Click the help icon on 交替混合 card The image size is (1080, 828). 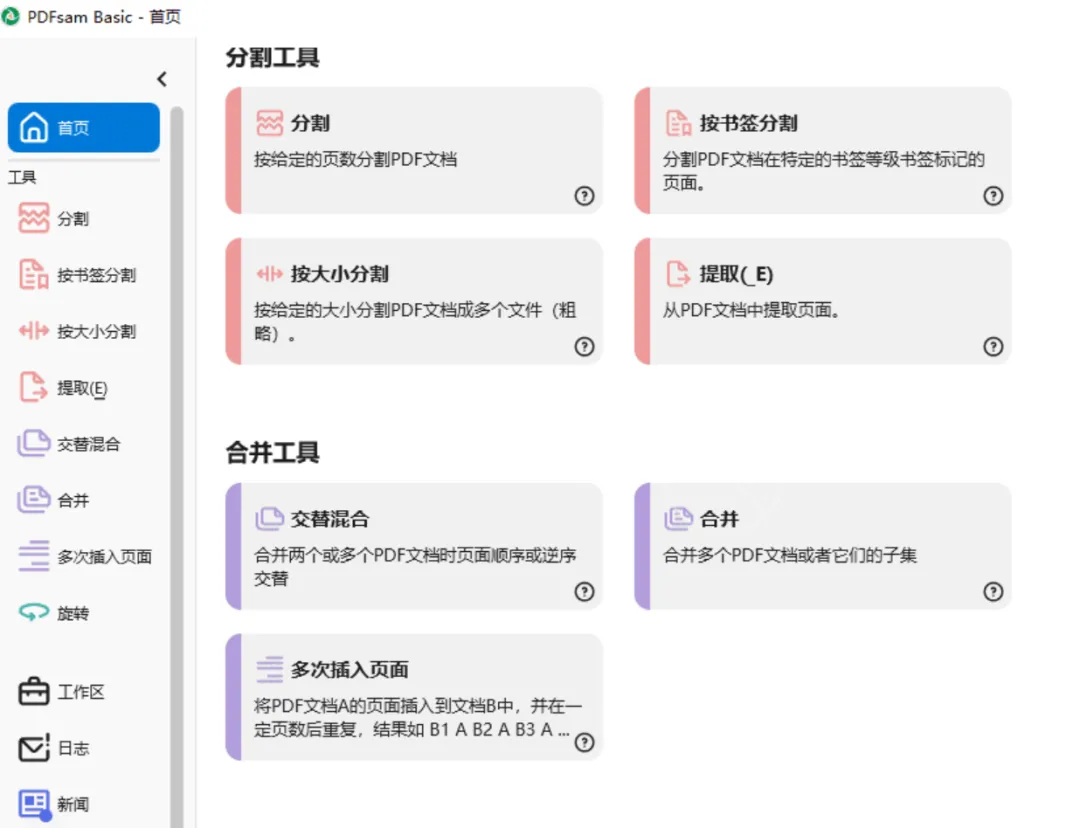(585, 592)
